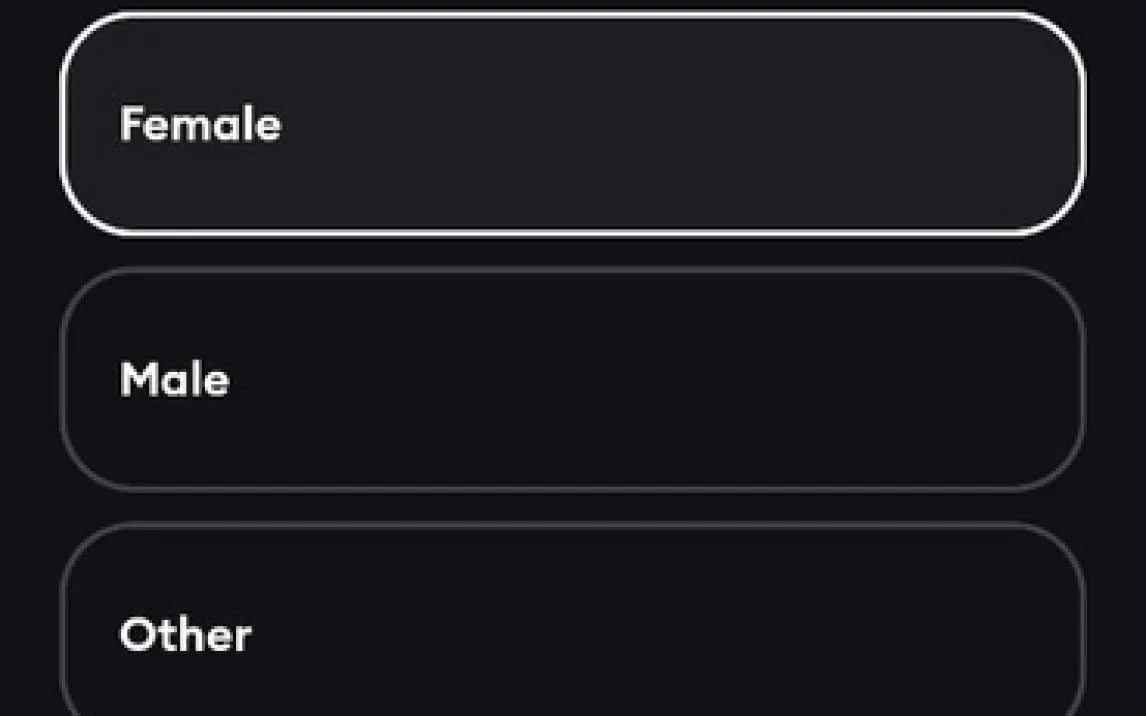The width and height of the screenshot is (1146, 716).
Task: Switch selection to Male
Action: tap(572, 379)
